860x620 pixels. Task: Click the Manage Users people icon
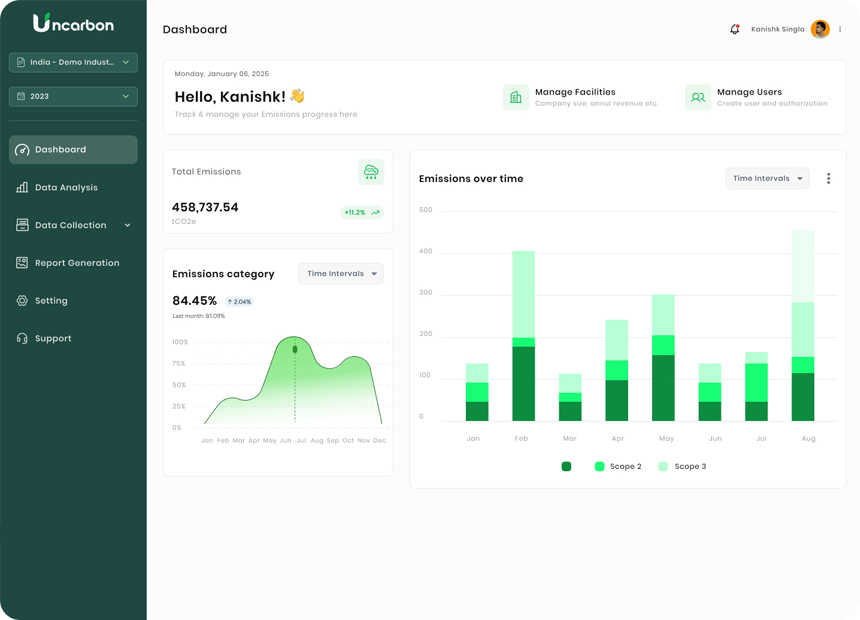pyautogui.click(x=698, y=97)
